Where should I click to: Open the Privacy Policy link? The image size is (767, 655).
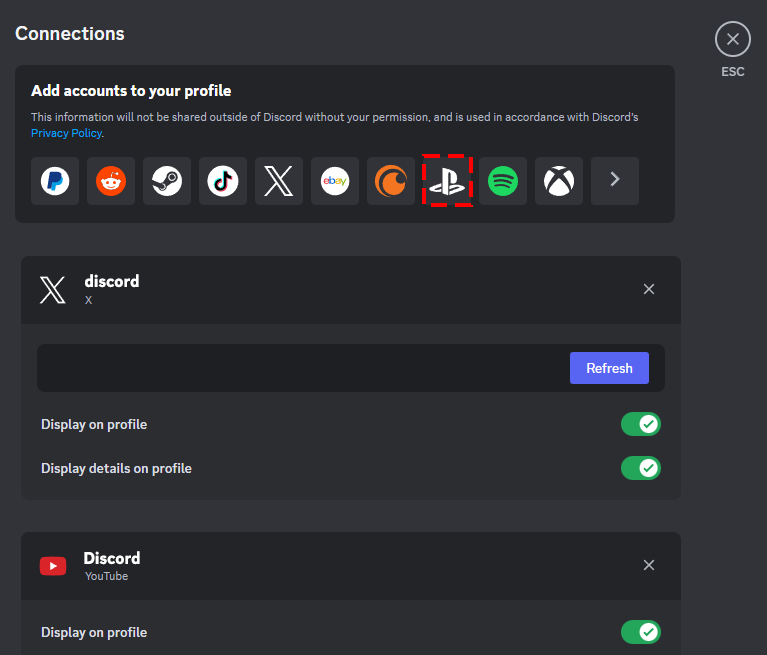(66, 133)
